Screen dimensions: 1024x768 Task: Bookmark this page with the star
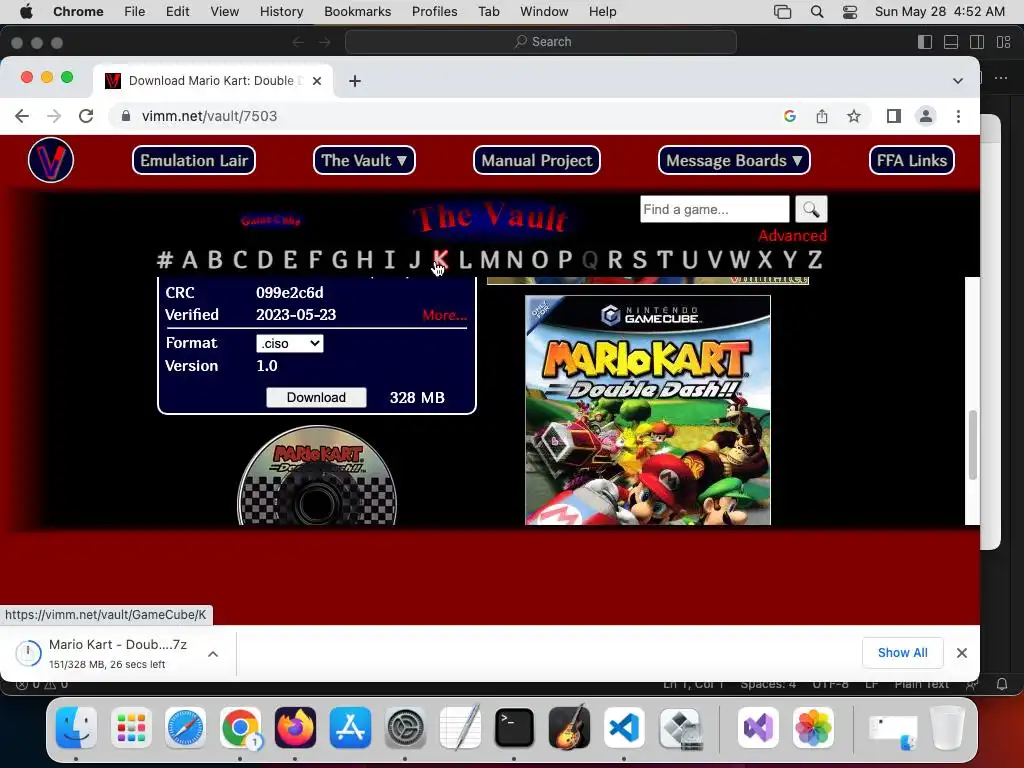tap(854, 116)
